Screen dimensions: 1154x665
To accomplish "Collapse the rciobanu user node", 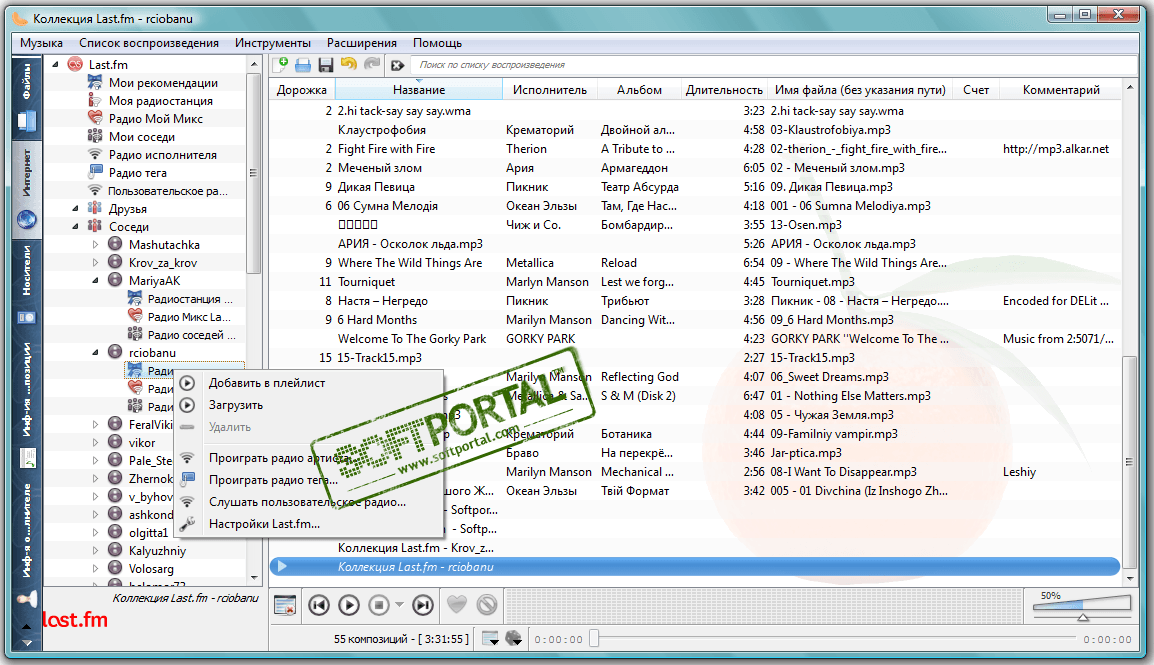I will tap(95, 352).
